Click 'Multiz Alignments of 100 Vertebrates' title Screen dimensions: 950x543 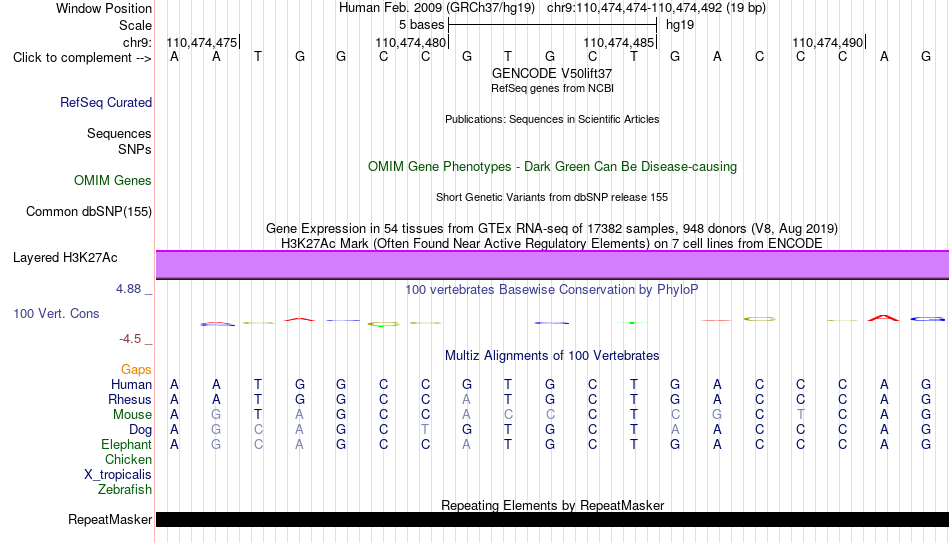point(552,356)
